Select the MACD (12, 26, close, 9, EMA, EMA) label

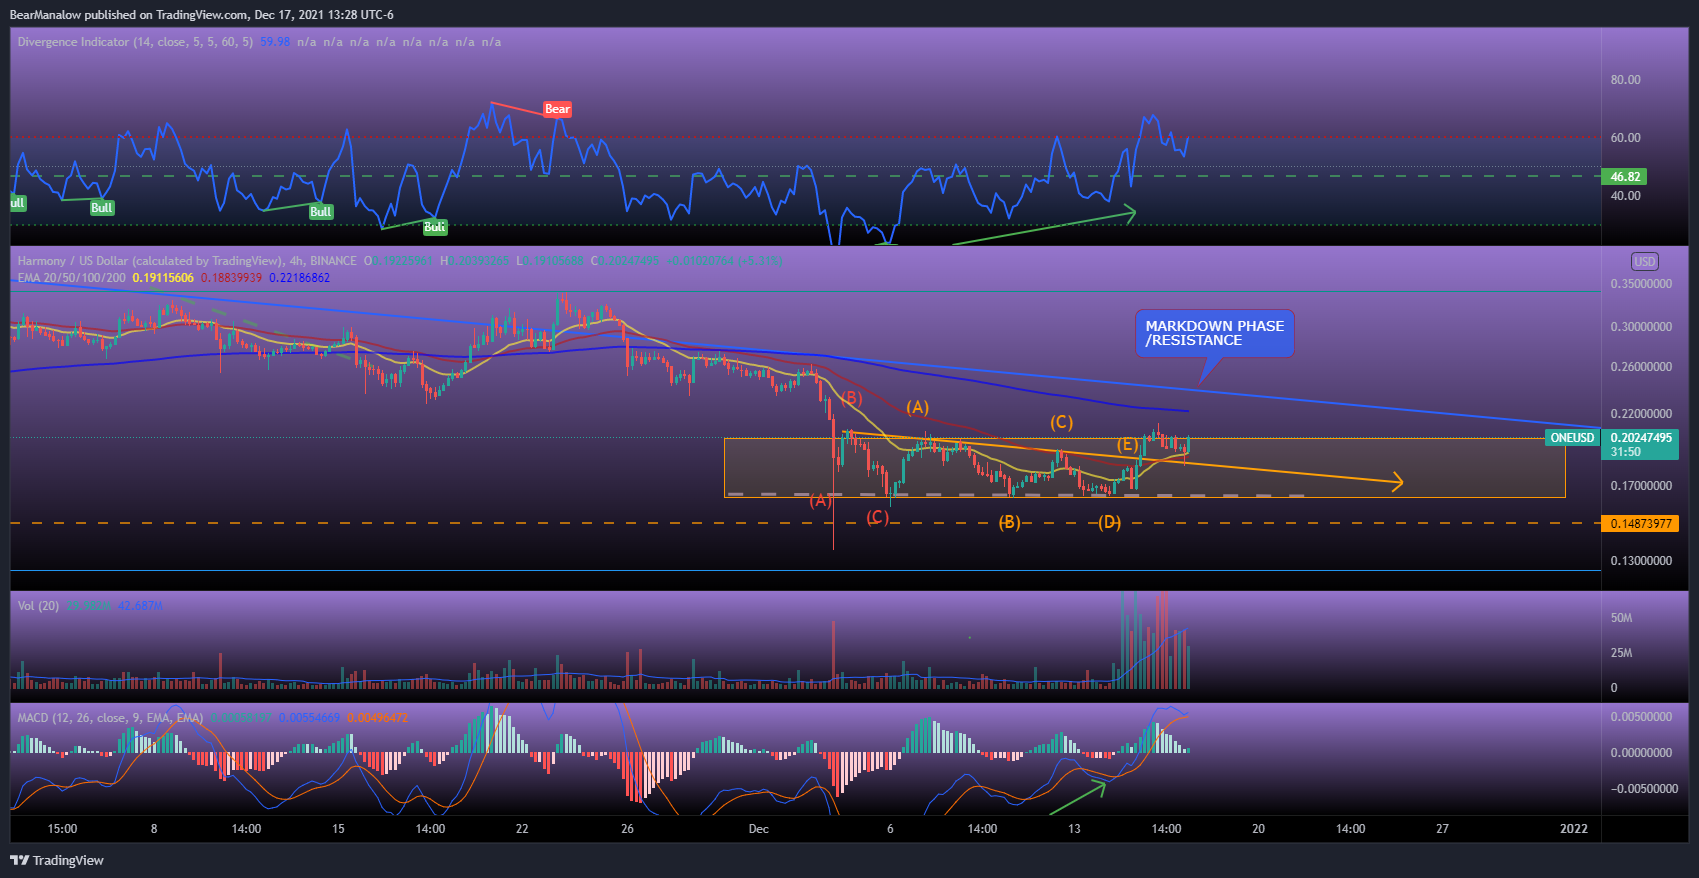(110, 718)
